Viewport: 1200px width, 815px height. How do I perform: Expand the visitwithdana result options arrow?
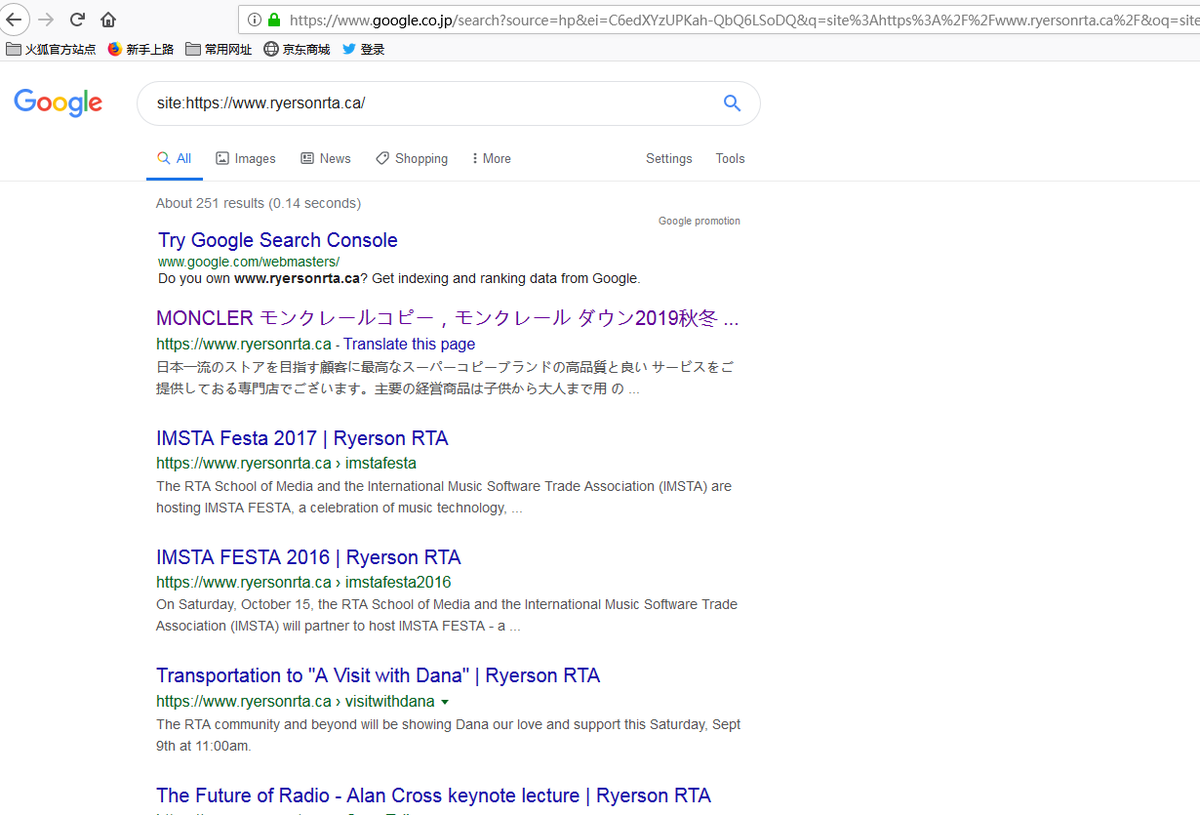[444, 702]
